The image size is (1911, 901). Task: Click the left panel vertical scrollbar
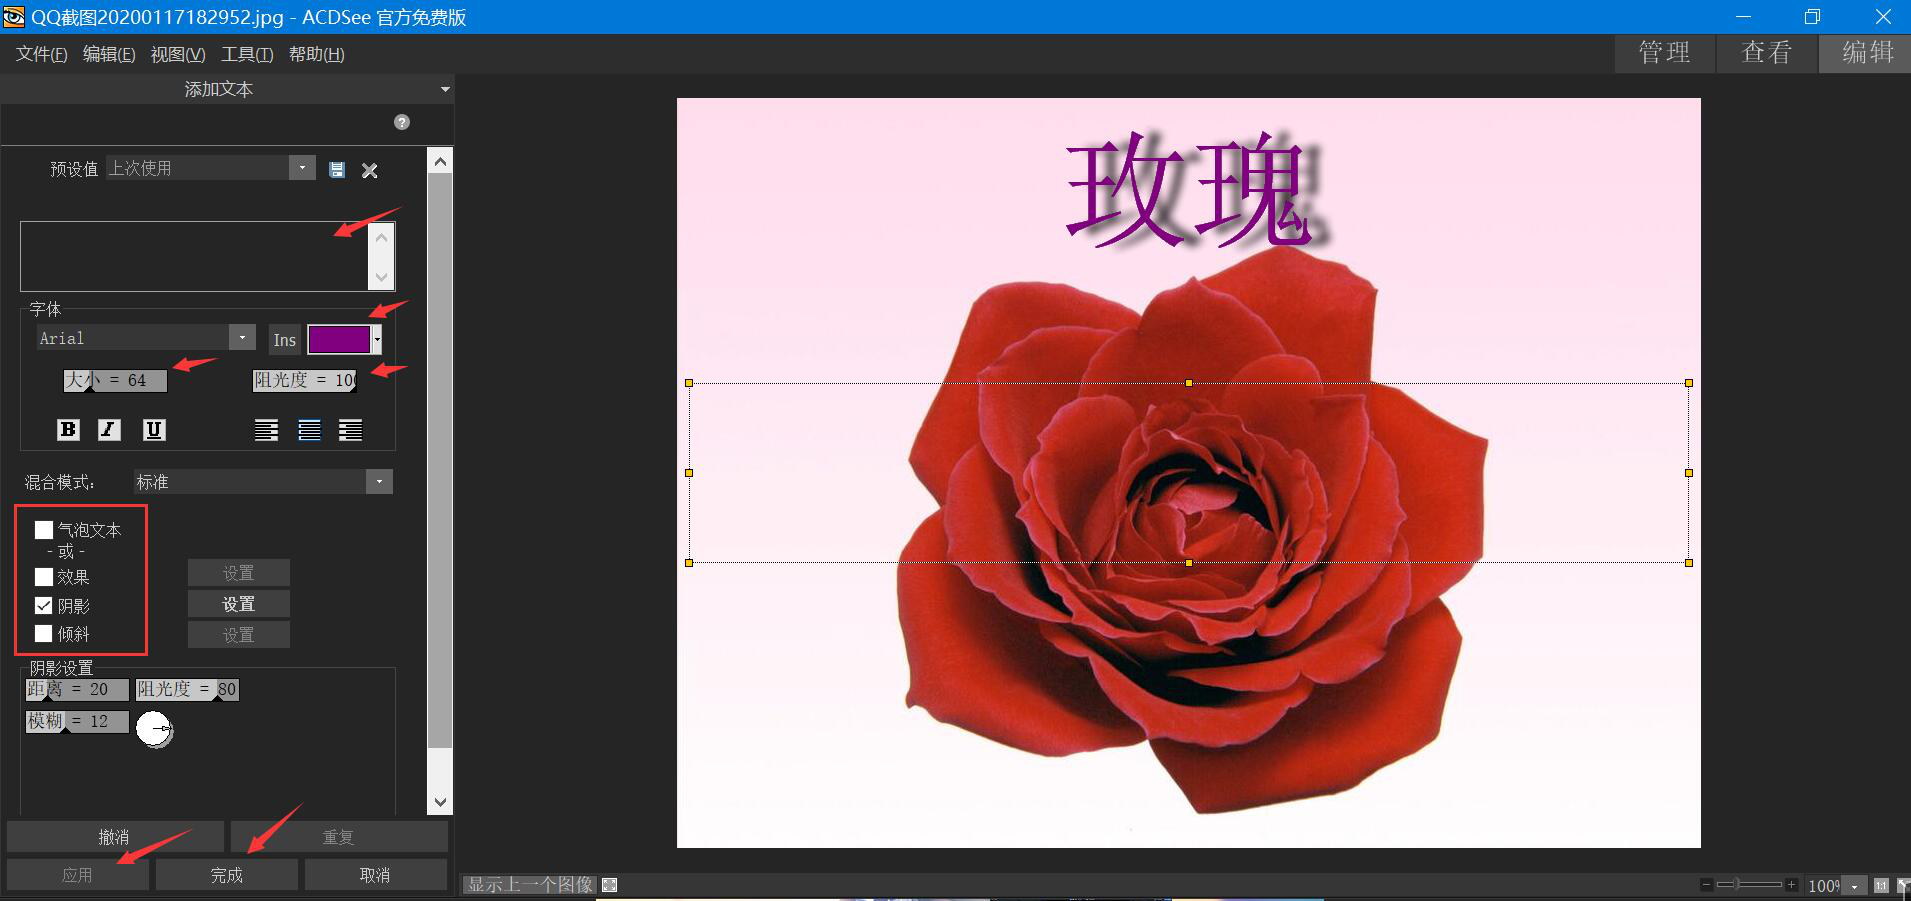(x=440, y=460)
